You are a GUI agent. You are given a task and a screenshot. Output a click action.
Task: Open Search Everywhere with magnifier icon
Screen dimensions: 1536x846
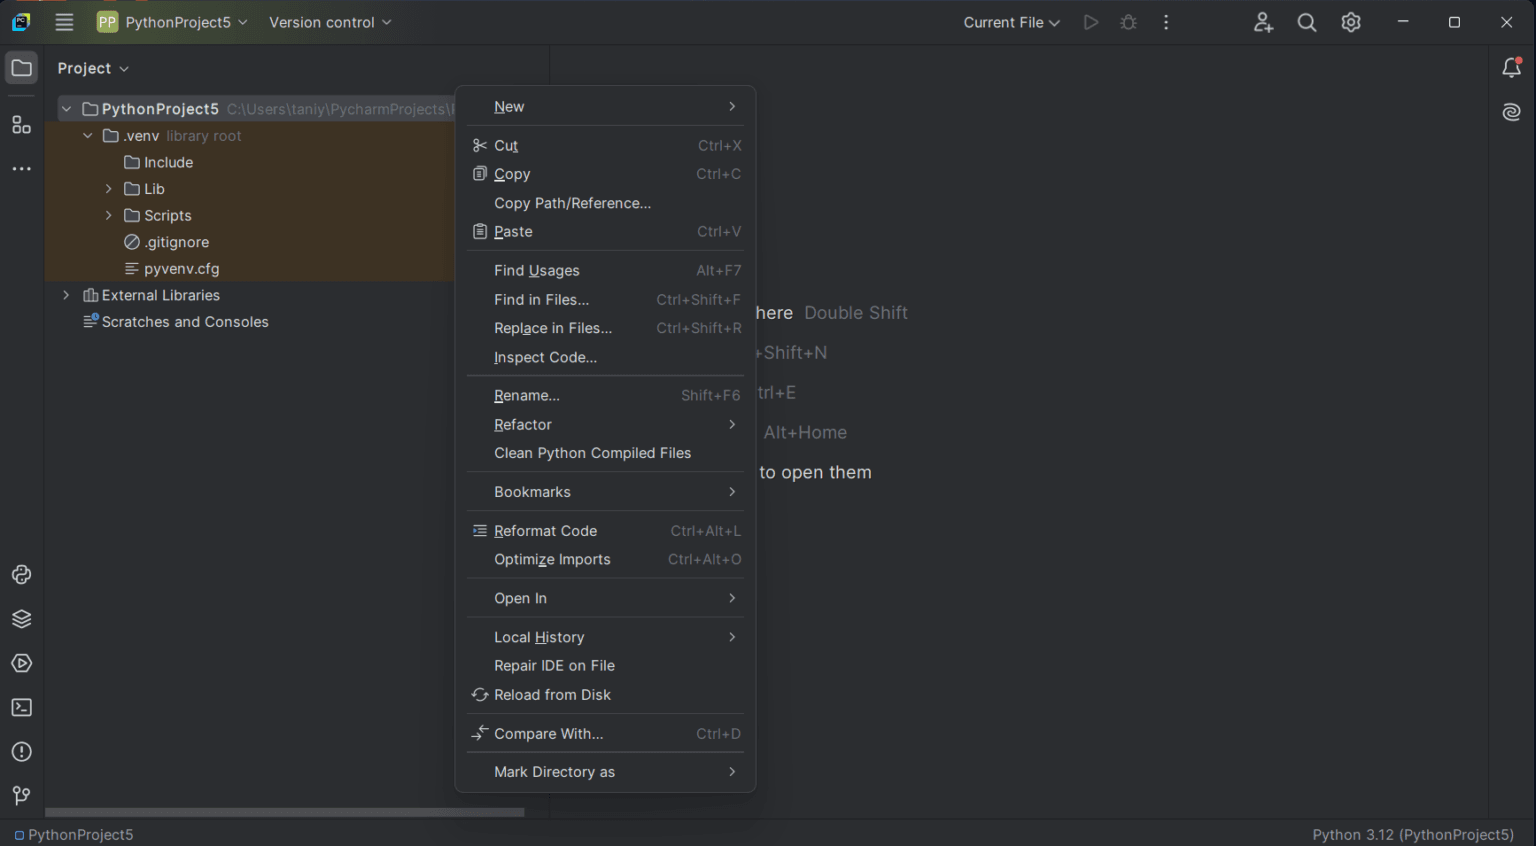coord(1306,21)
